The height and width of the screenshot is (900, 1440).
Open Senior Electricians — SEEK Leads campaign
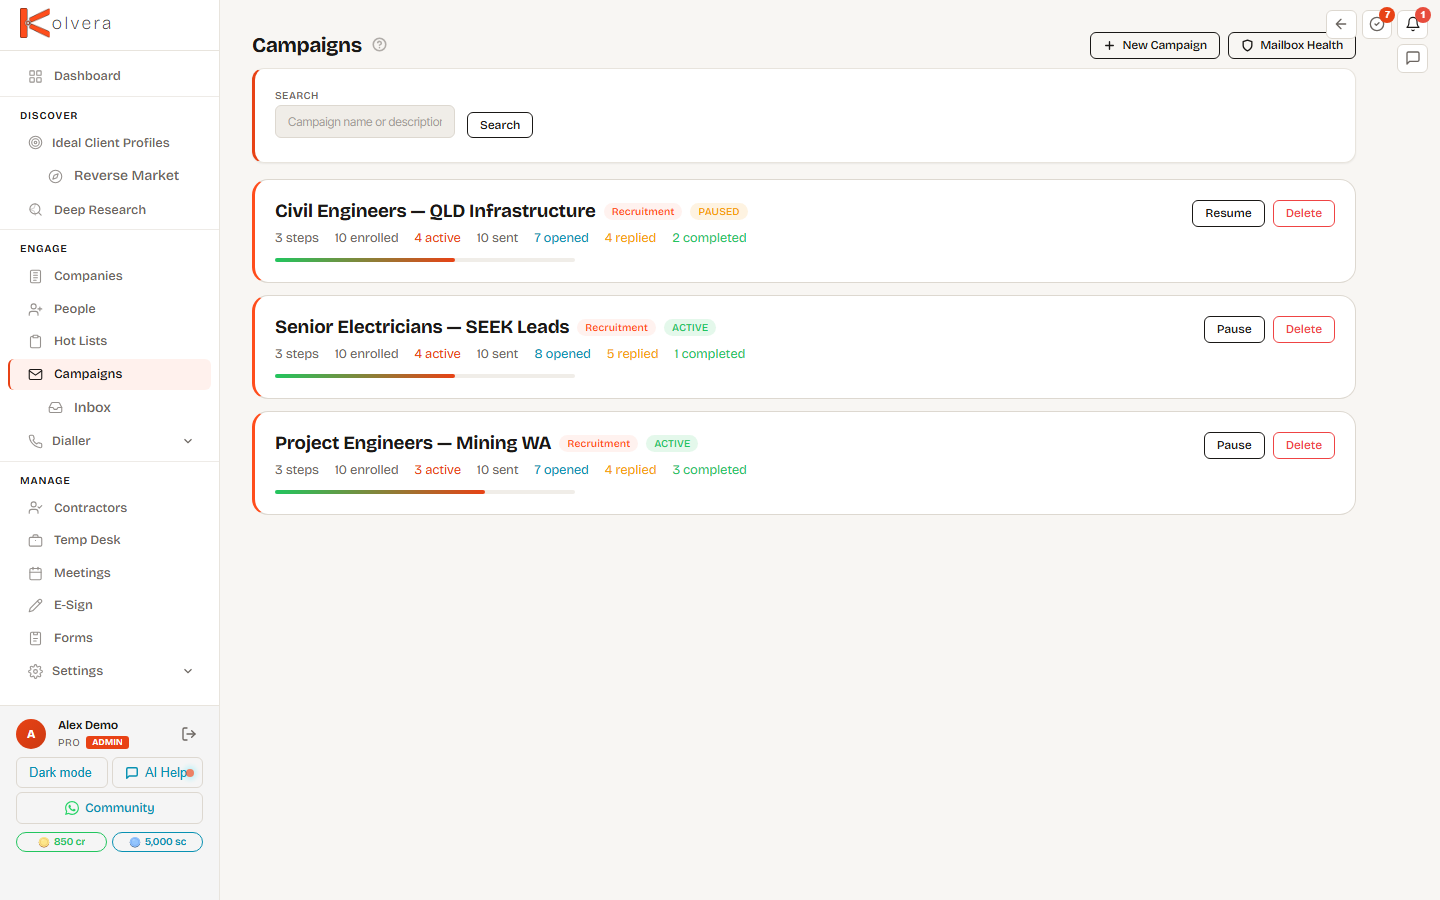[x=422, y=327]
